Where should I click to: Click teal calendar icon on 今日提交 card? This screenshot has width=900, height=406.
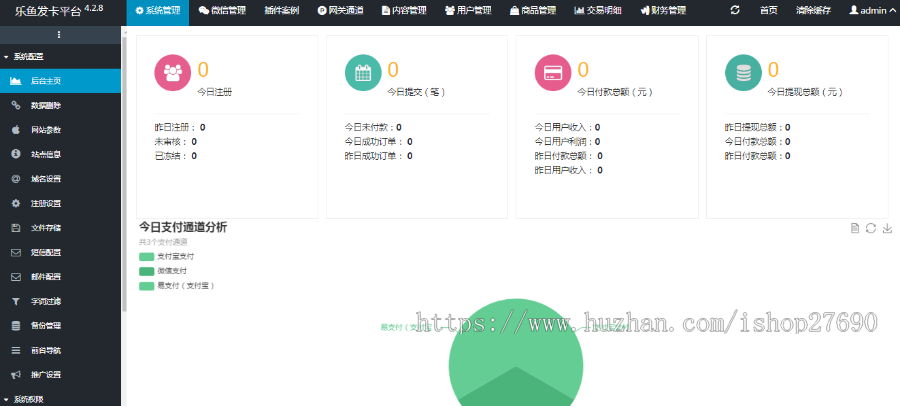363,73
